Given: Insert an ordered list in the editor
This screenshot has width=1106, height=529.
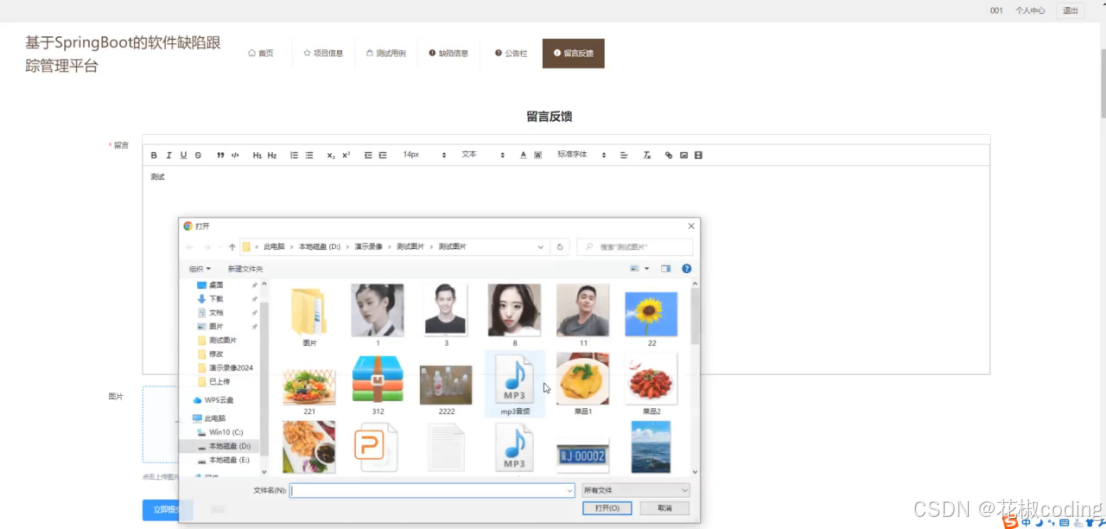Looking at the screenshot, I should [x=294, y=155].
